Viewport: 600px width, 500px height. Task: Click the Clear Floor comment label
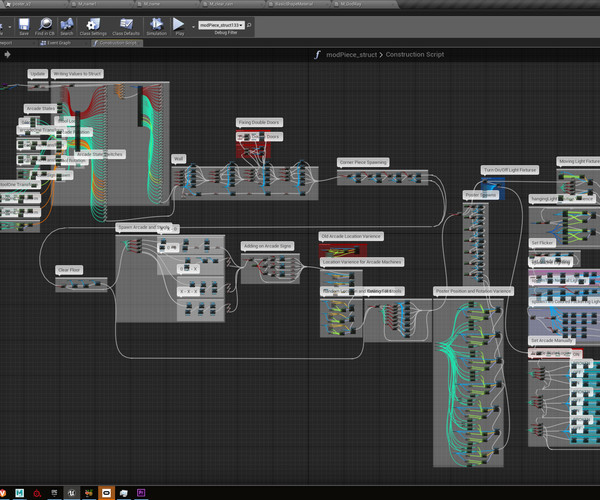pyautogui.click(x=68, y=269)
